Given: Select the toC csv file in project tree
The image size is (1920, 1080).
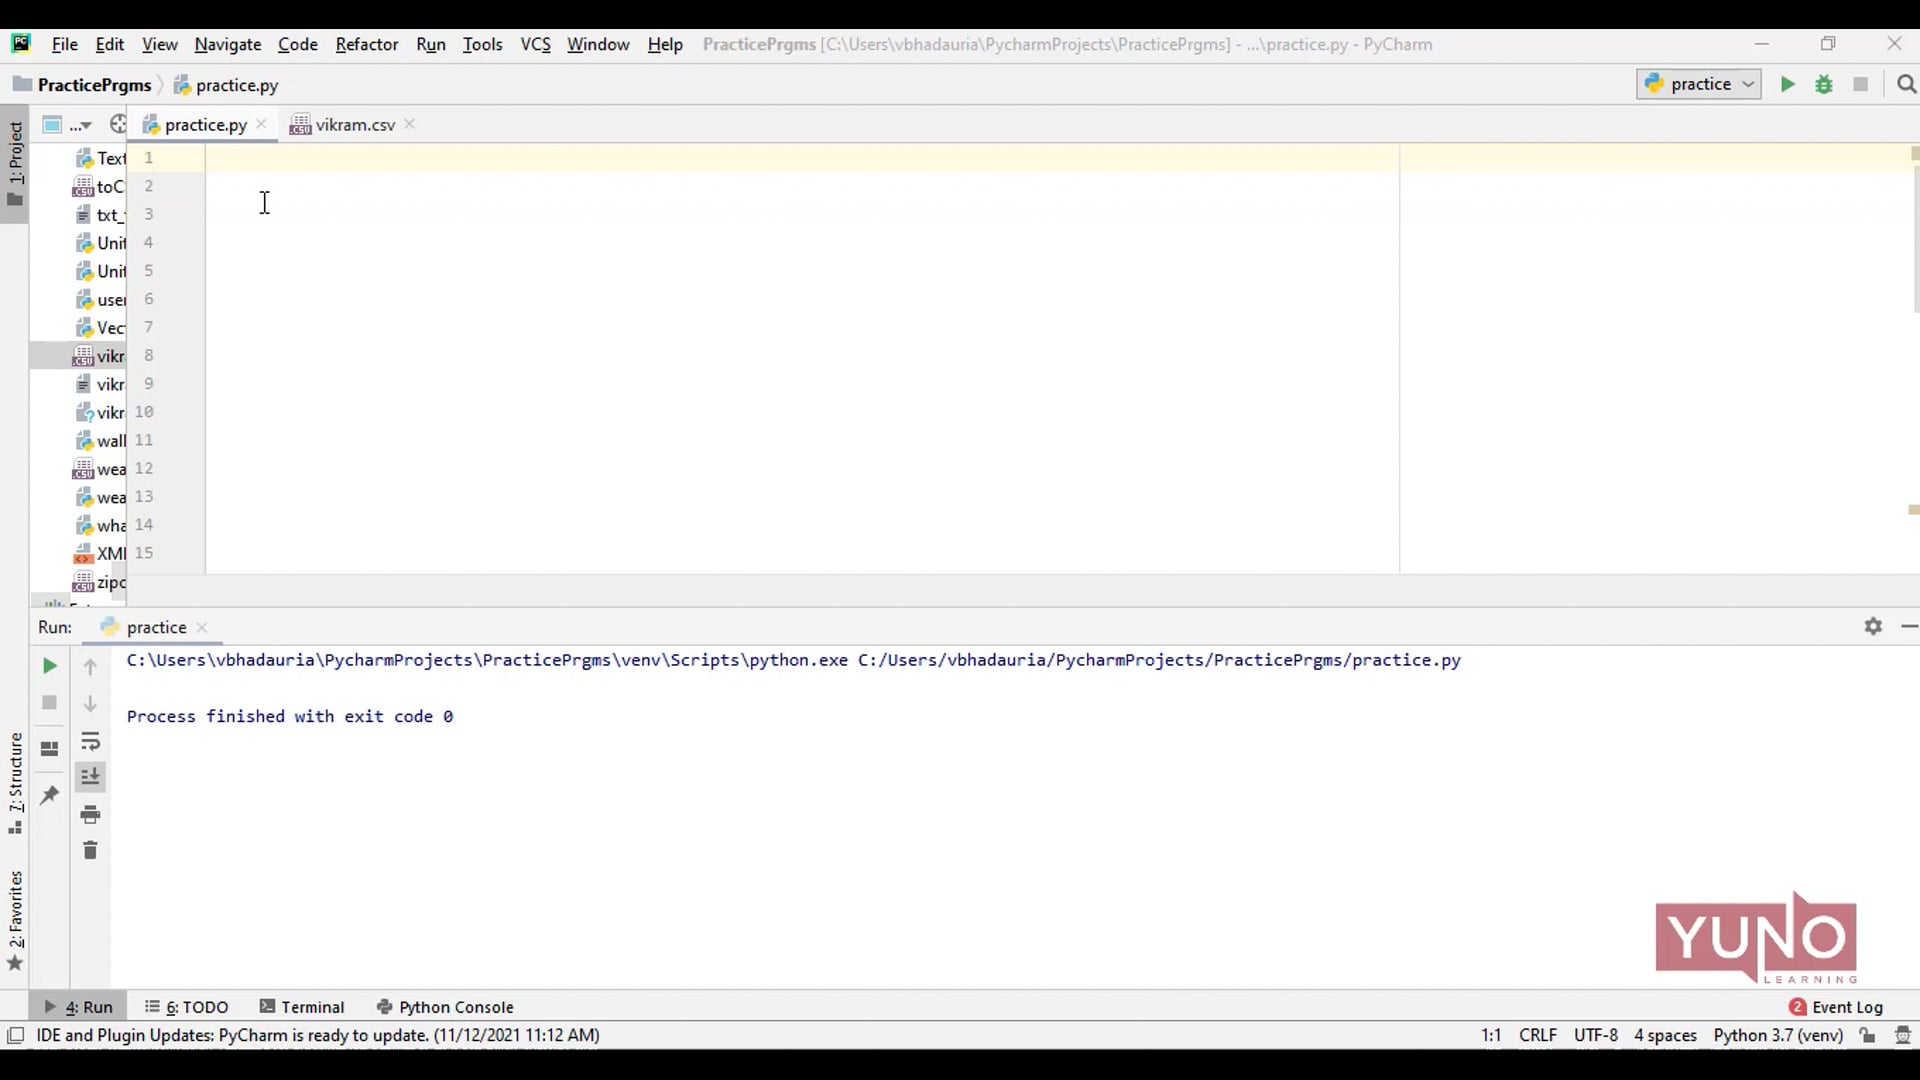Looking at the screenshot, I should point(99,187).
